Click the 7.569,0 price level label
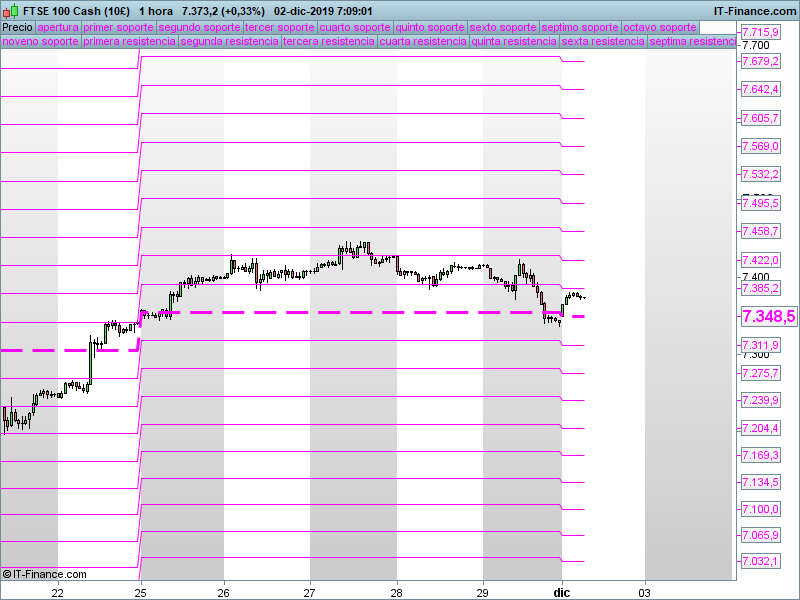Image resolution: width=800 pixels, height=600 pixels. (760, 146)
